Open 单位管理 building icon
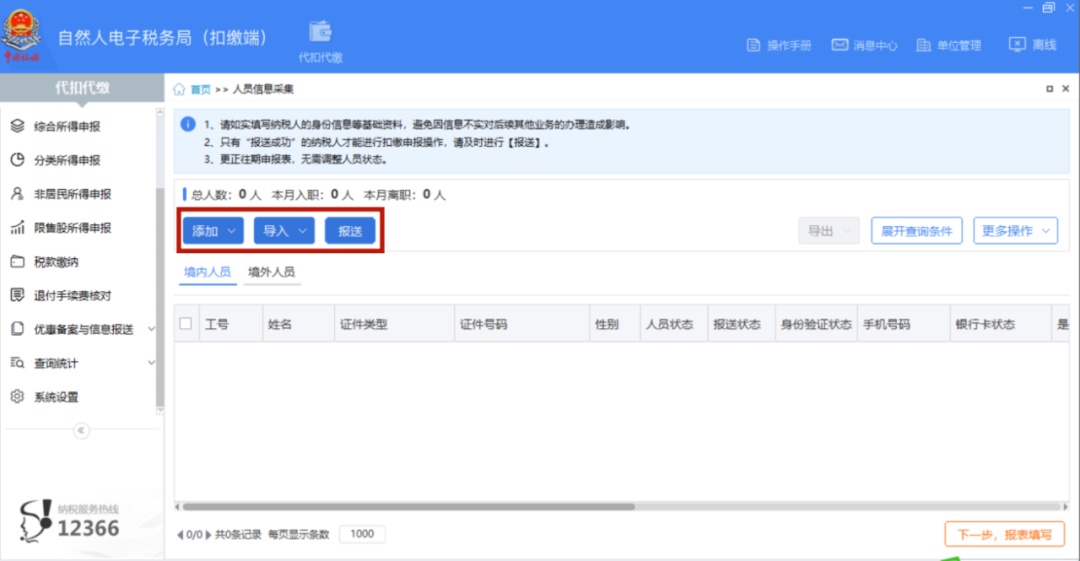This screenshot has width=1080, height=561. pos(924,45)
